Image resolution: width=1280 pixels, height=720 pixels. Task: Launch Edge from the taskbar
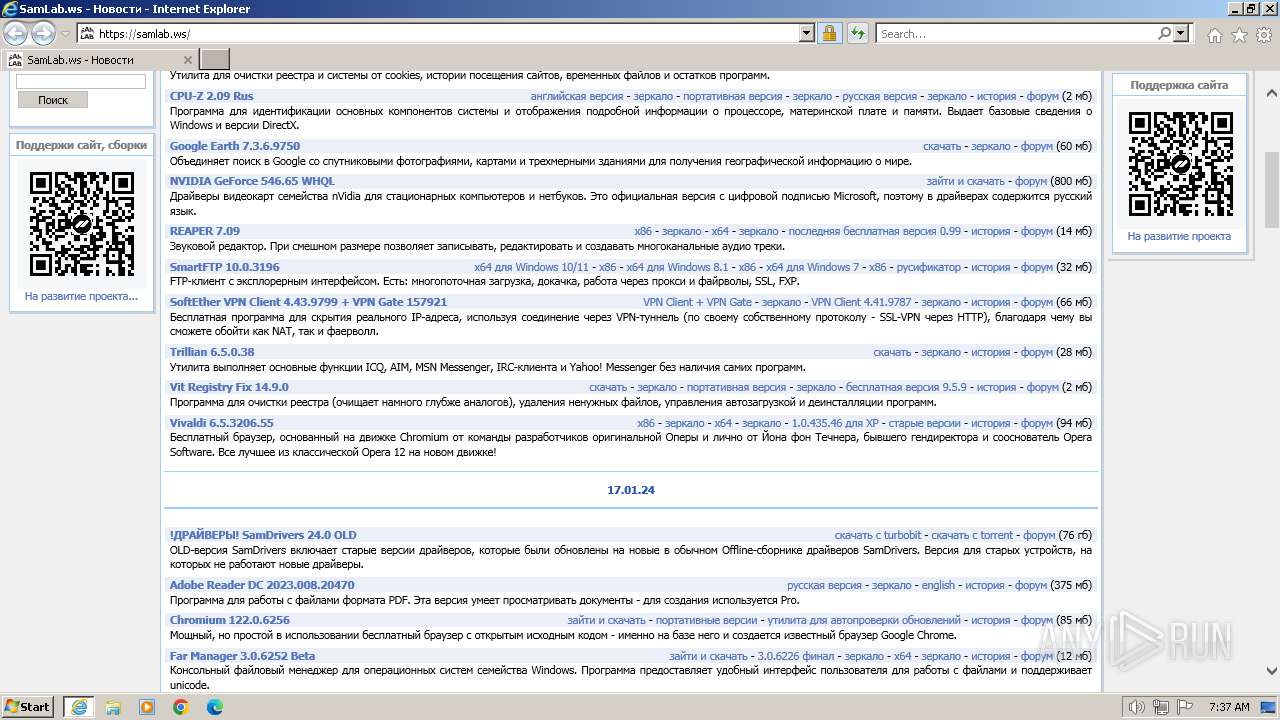(215, 707)
